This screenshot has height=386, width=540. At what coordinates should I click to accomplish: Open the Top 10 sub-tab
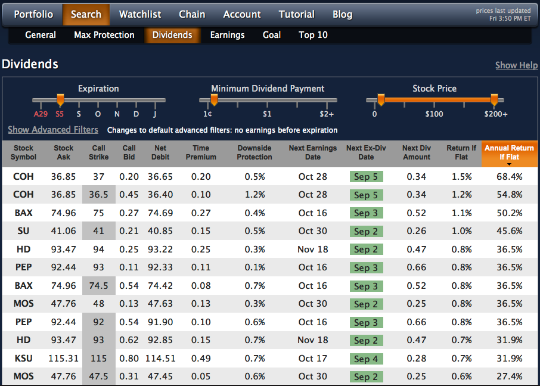[x=313, y=35]
